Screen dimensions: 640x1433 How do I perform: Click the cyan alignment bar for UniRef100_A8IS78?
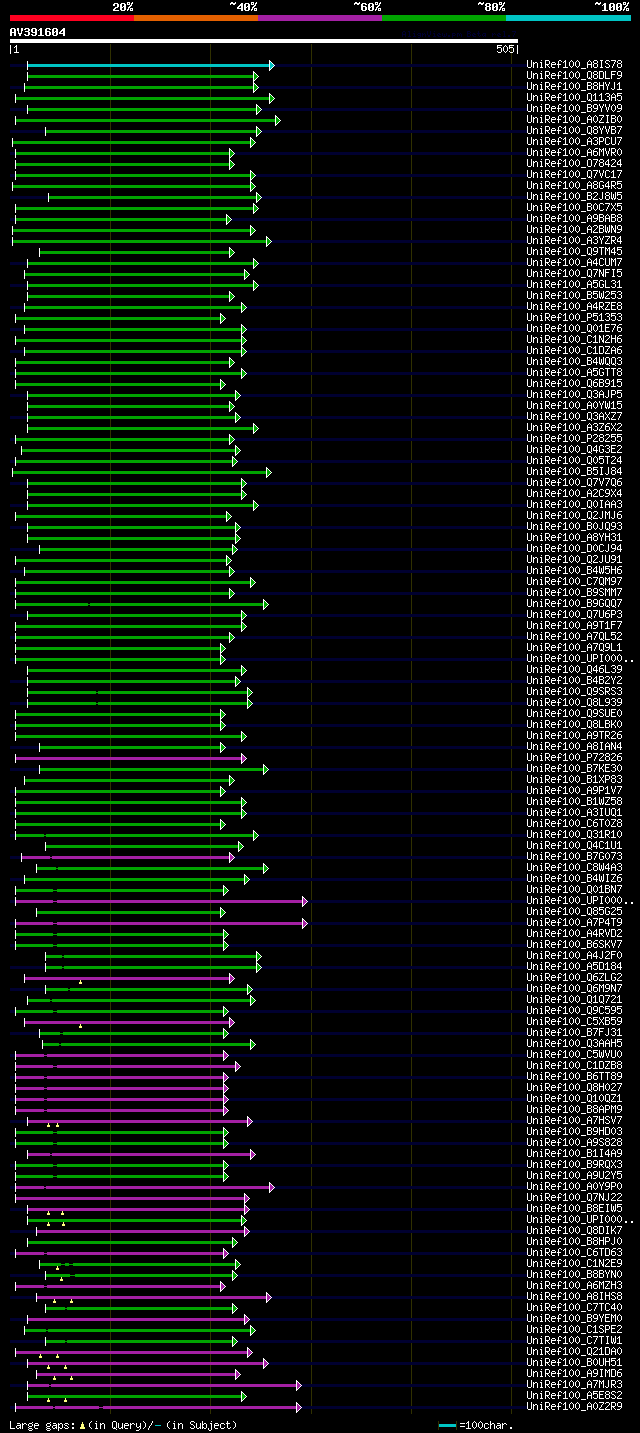(150, 65)
